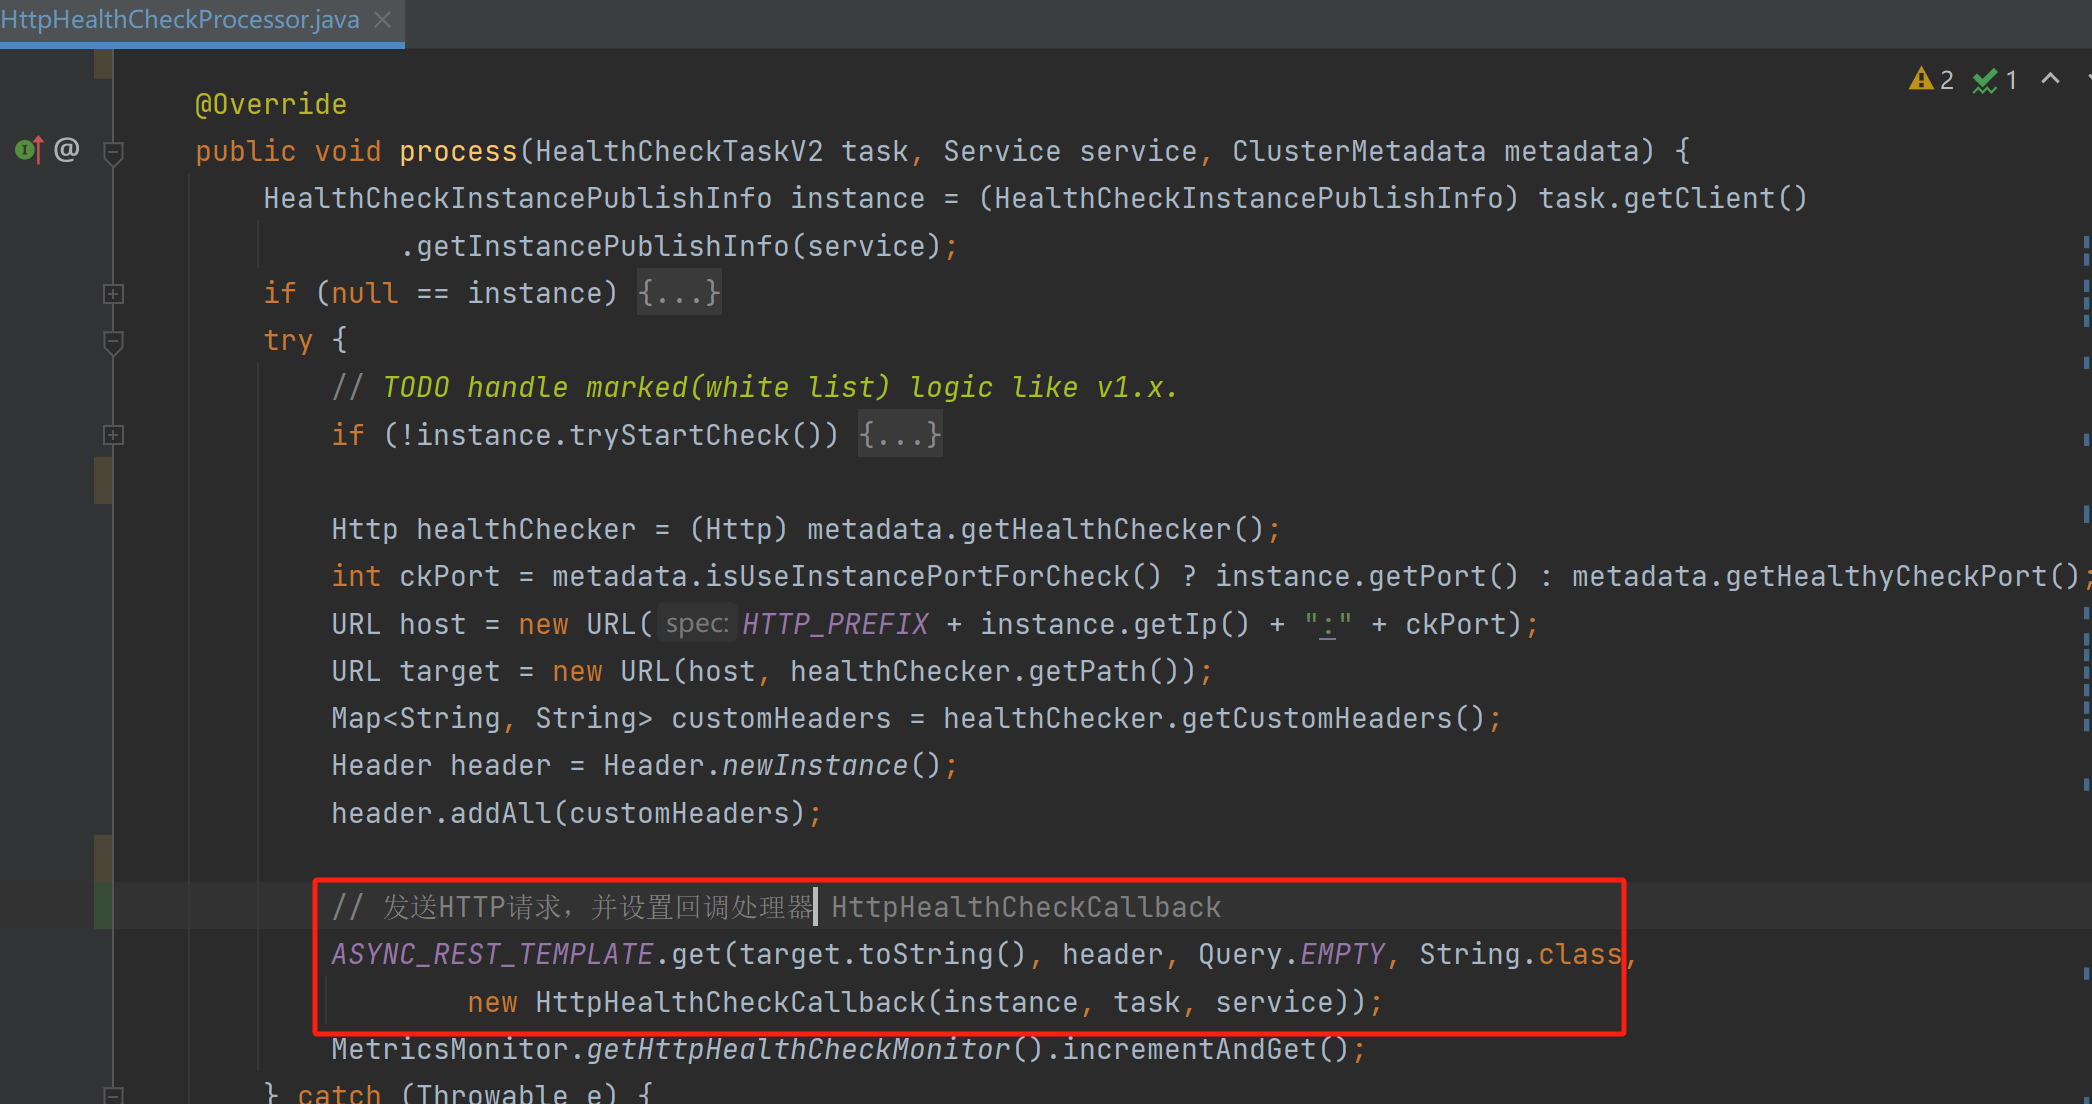This screenshot has height=1104, width=2092.
Task: Select the ASYNC_REST_TEMPLATE constant
Action: pyautogui.click(x=492, y=954)
